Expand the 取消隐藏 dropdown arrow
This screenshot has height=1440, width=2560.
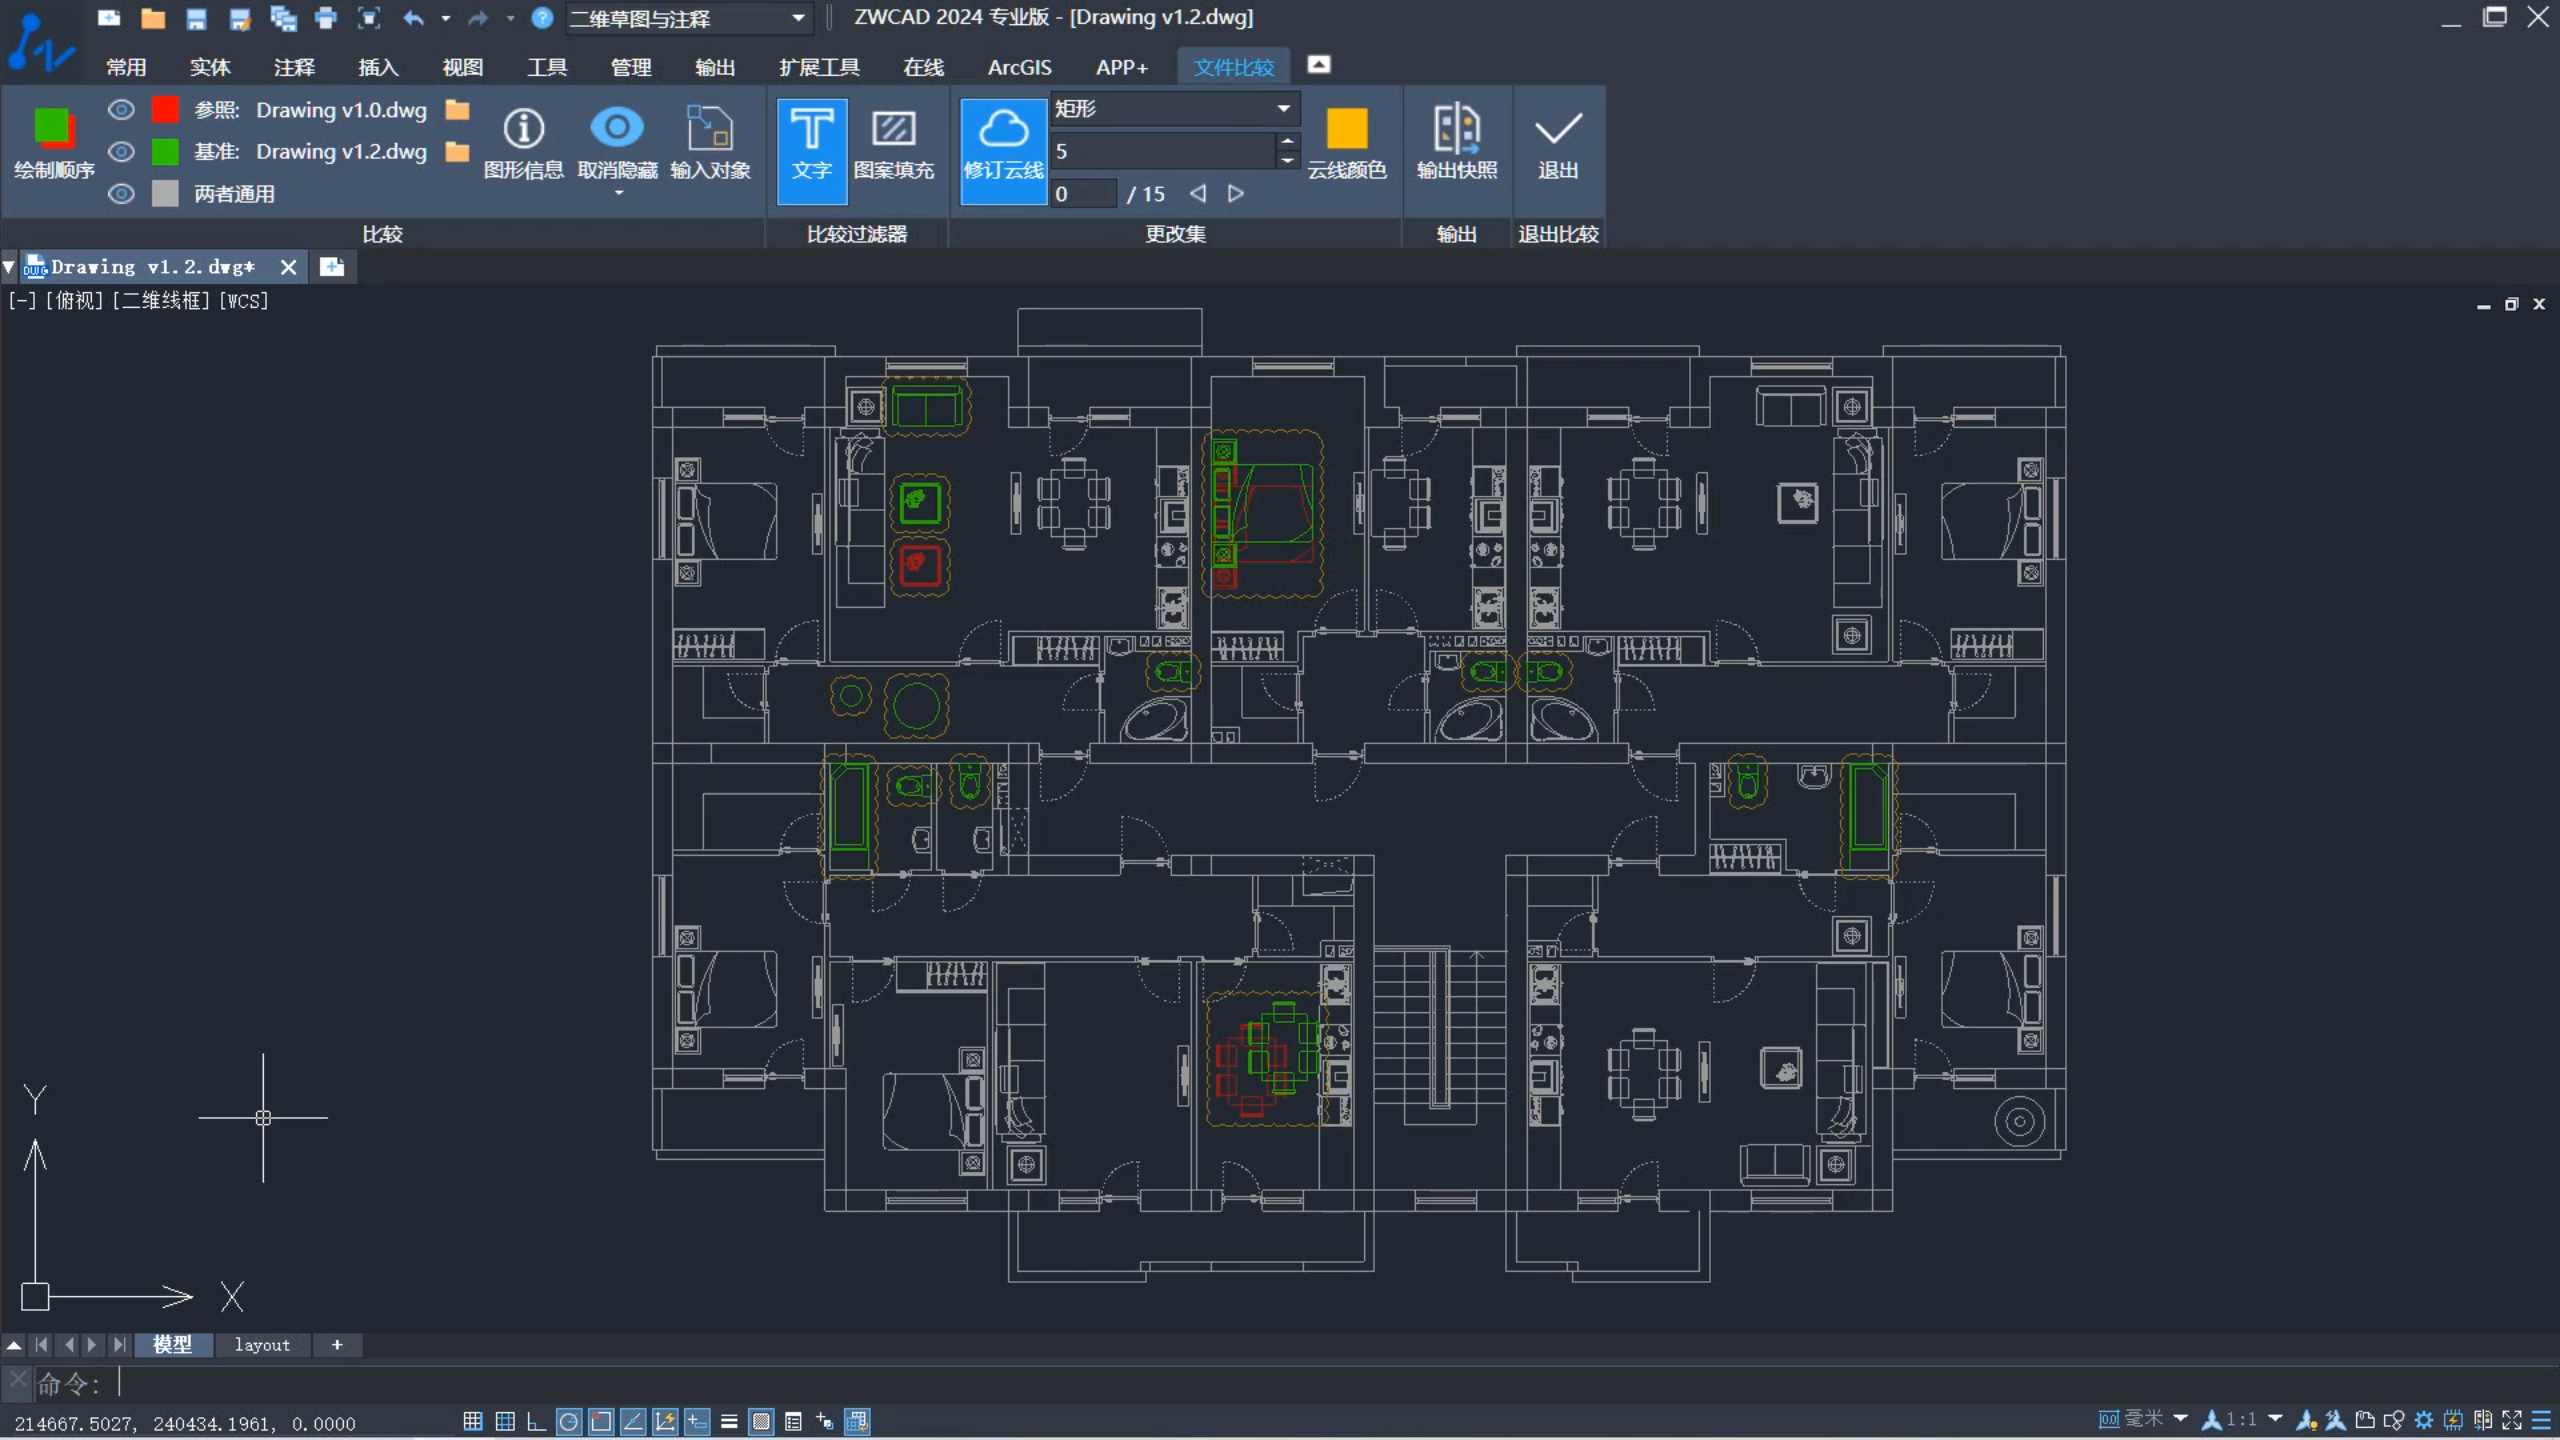[x=618, y=193]
